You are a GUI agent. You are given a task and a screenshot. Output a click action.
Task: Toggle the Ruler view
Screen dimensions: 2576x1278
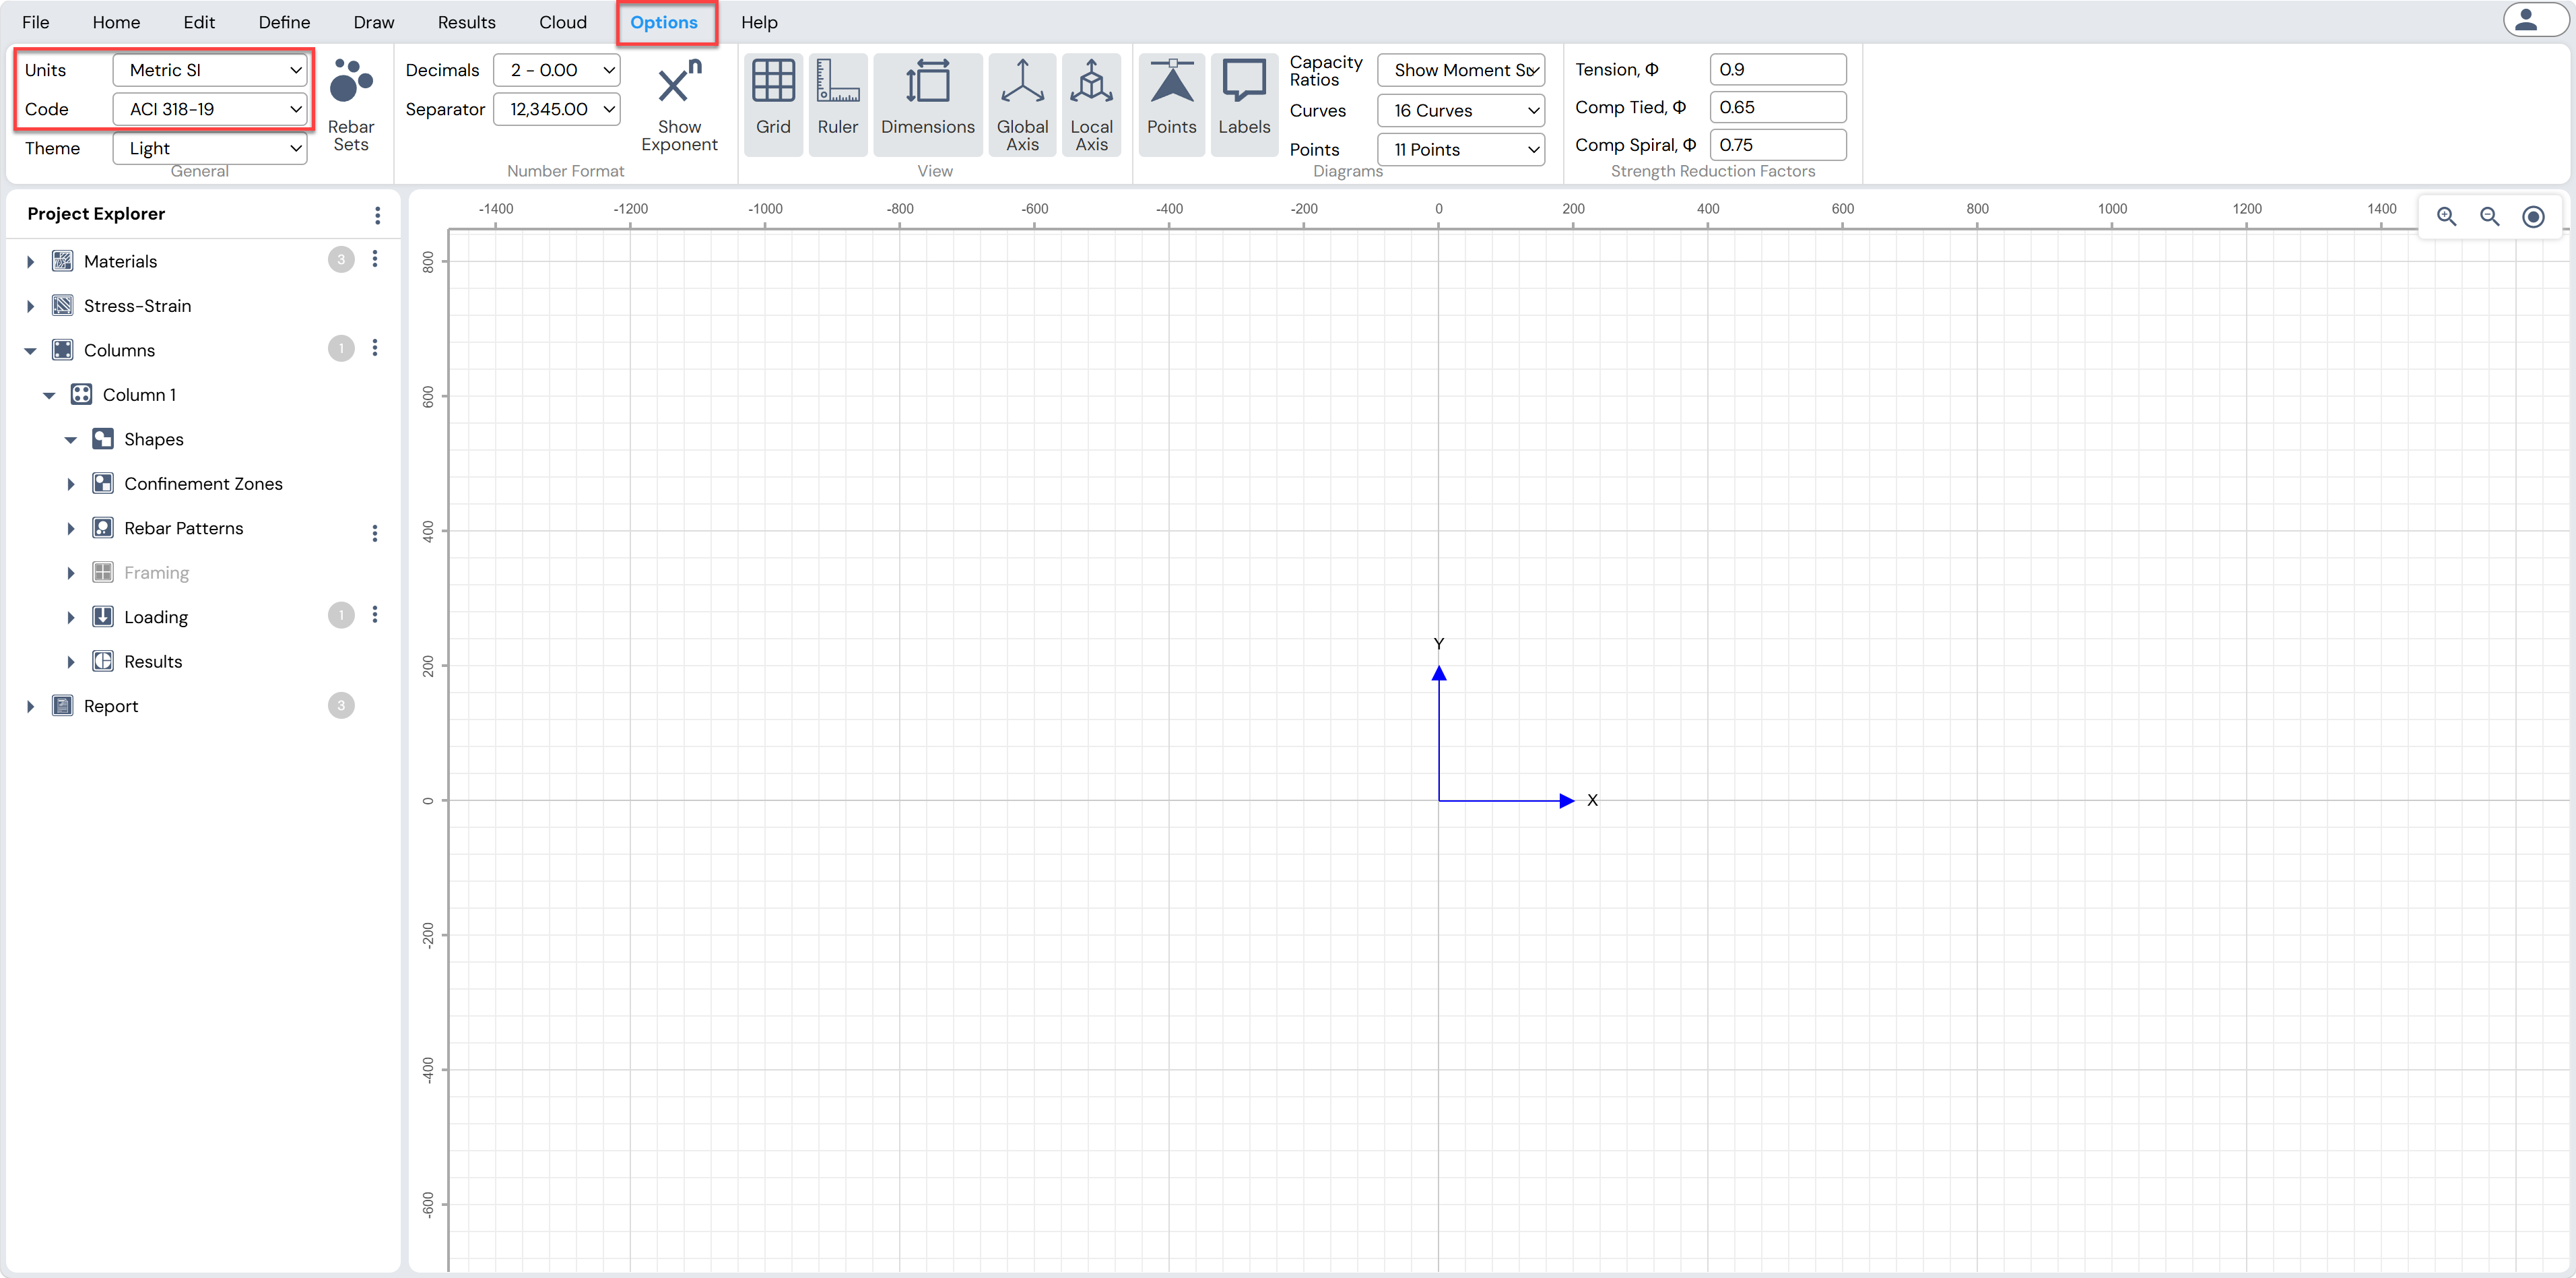pyautogui.click(x=837, y=105)
